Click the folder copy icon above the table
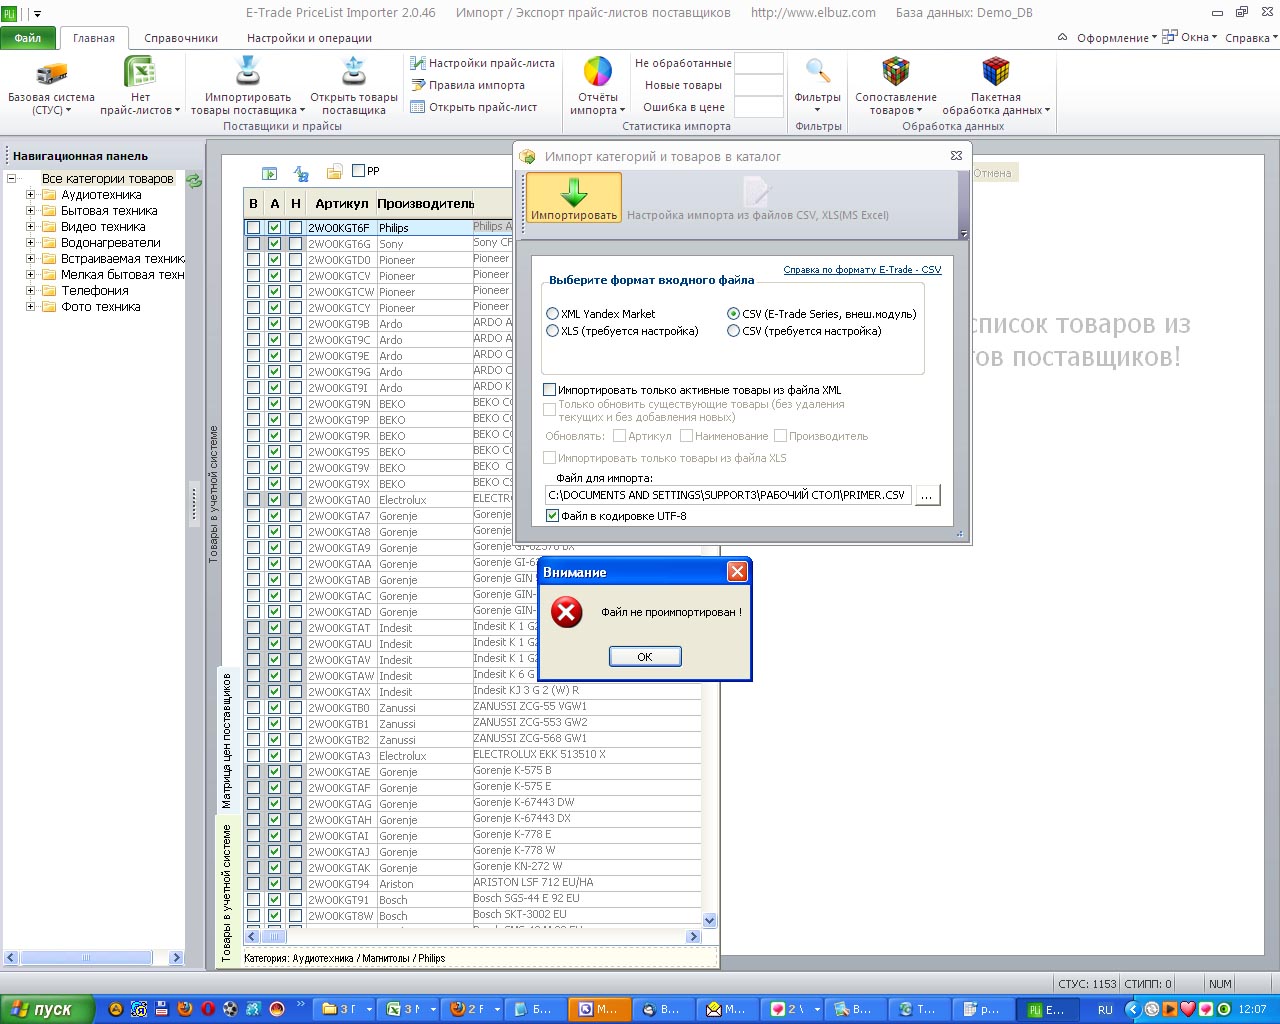Viewport: 1280px width, 1024px height. tap(334, 172)
